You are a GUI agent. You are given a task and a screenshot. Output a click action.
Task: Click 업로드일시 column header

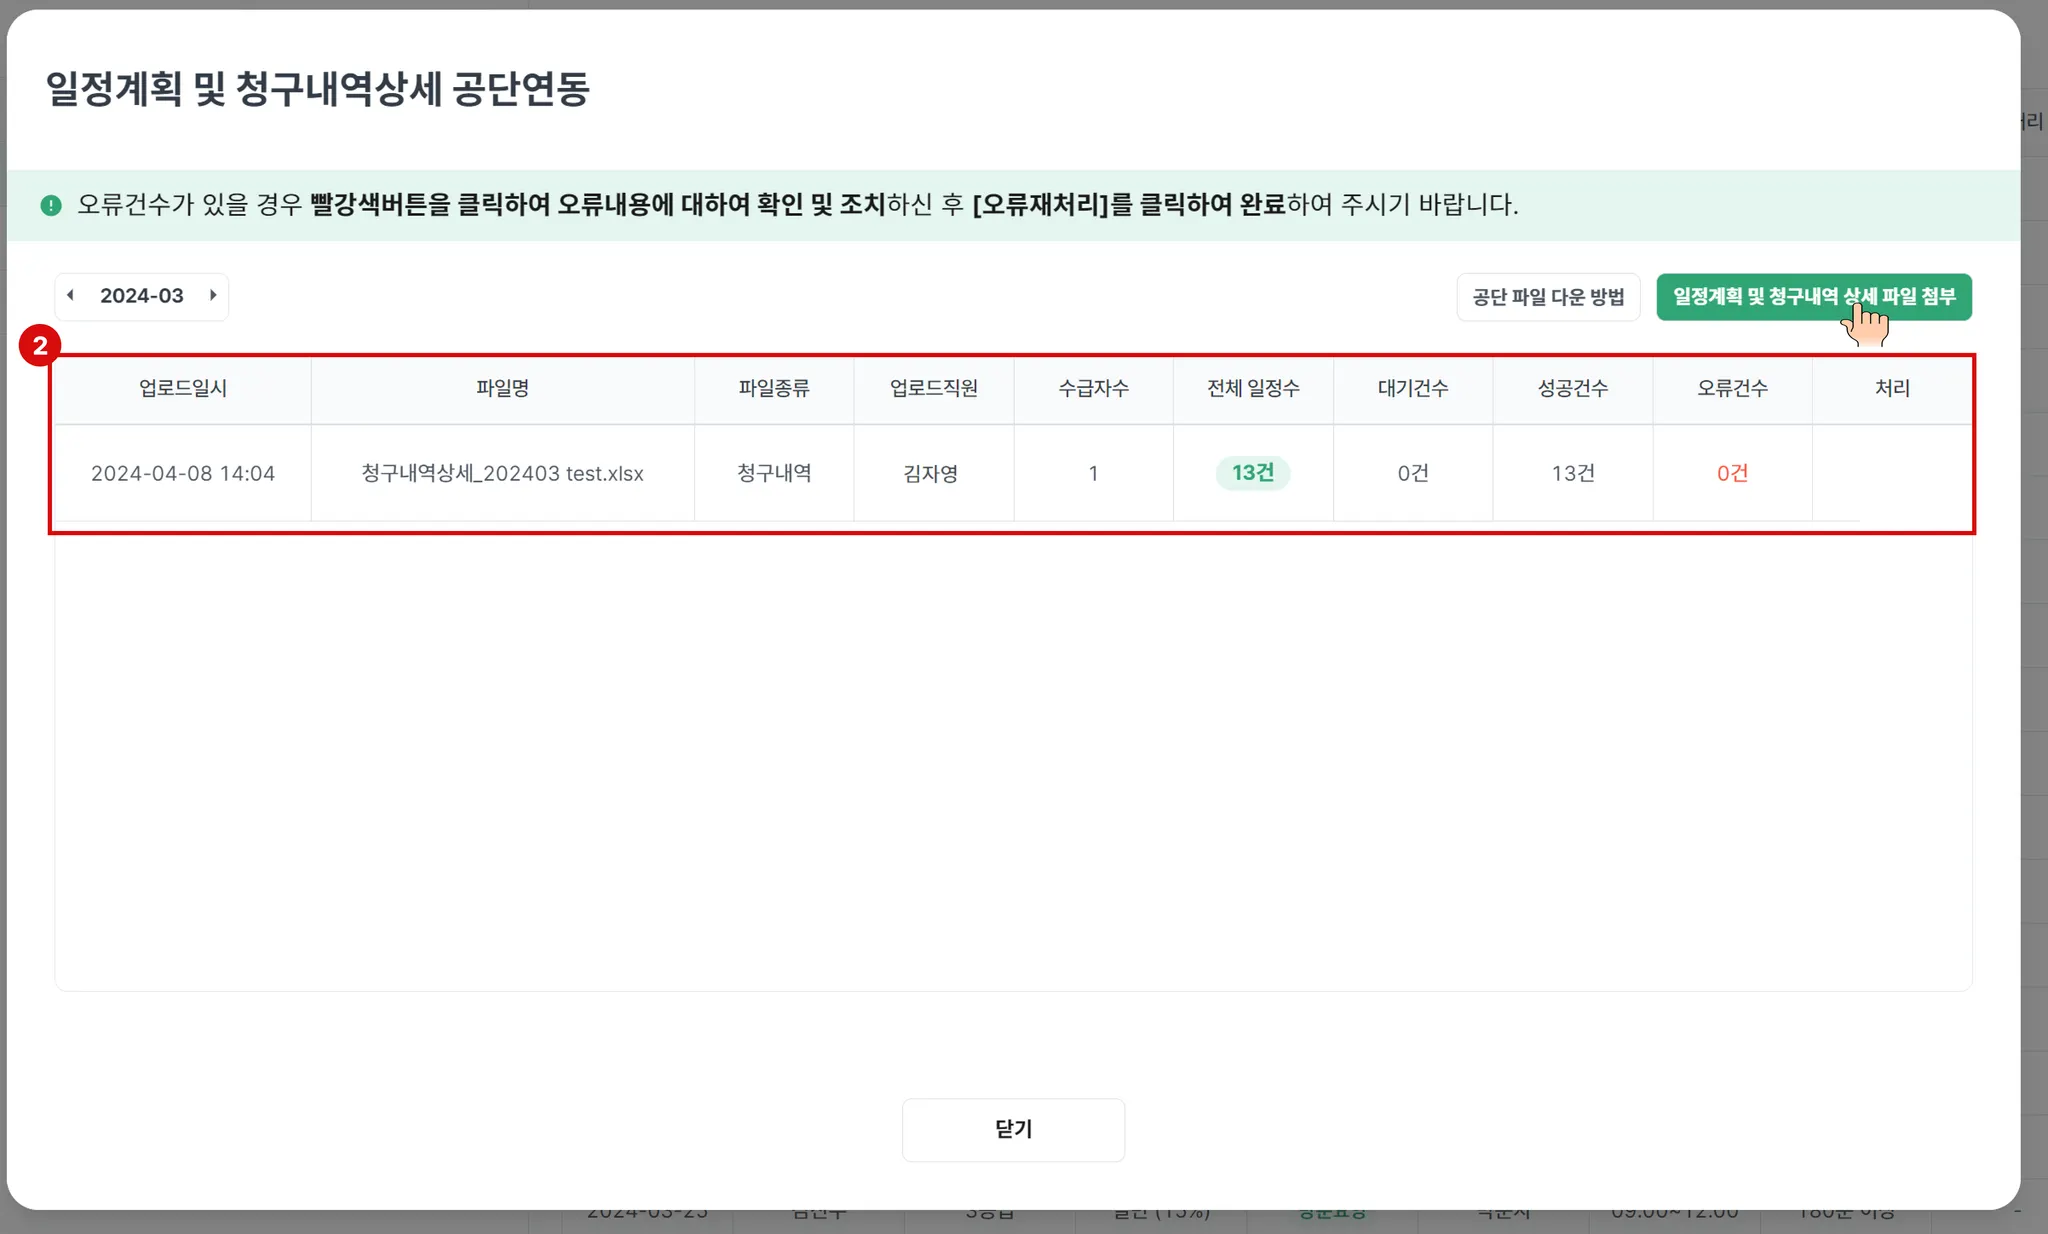point(182,388)
